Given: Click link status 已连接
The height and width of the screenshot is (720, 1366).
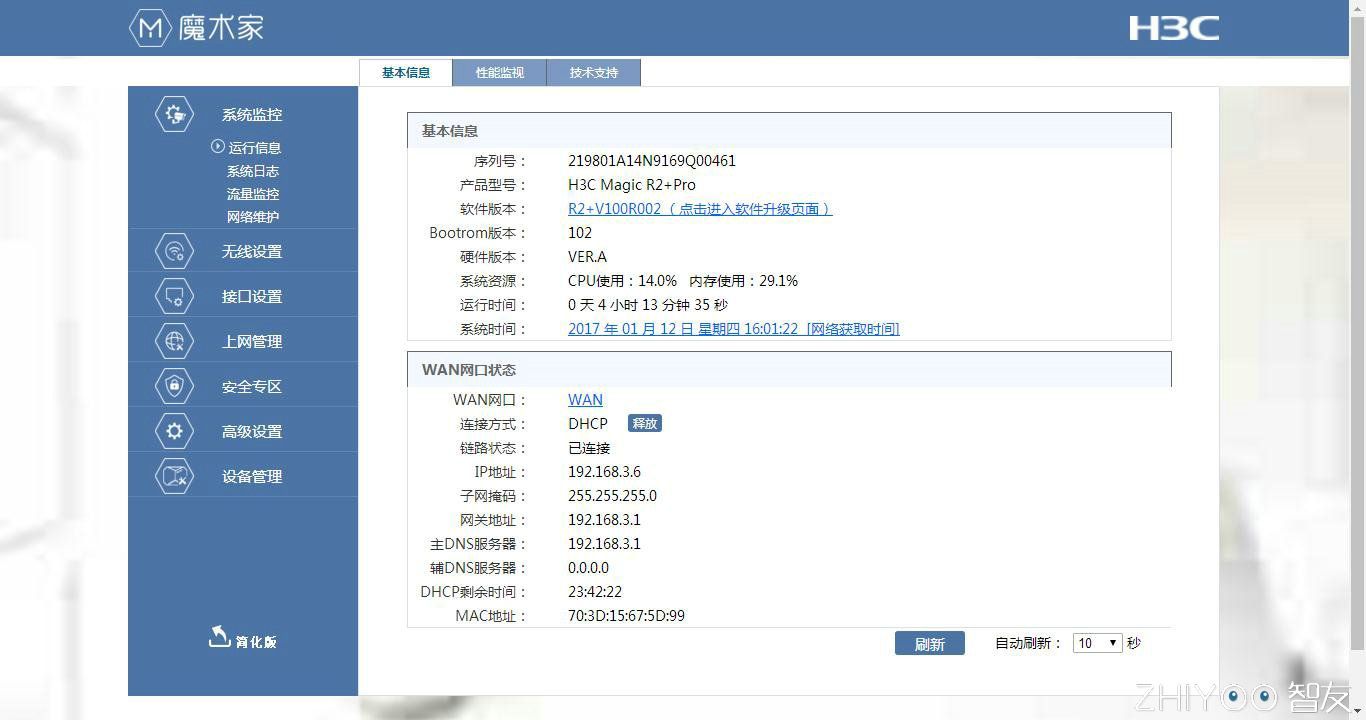Looking at the screenshot, I should (589, 448).
